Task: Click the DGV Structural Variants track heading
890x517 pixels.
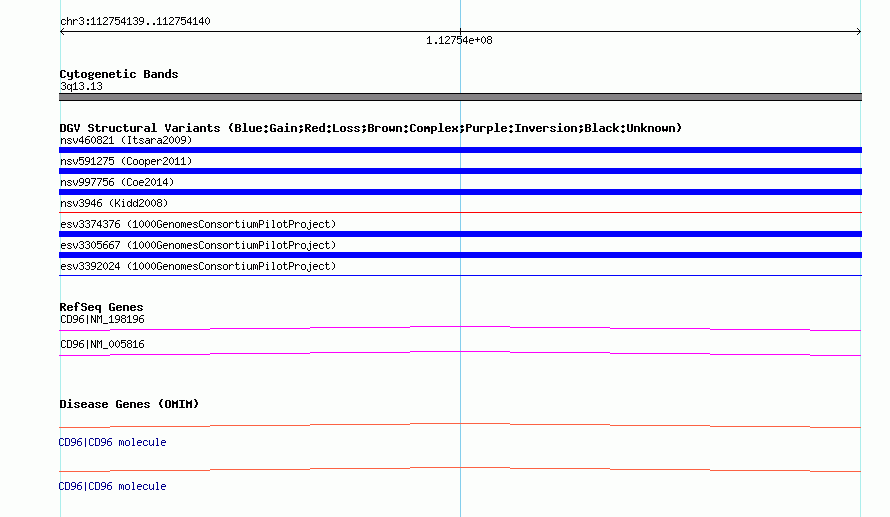Action: [x=371, y=128]
